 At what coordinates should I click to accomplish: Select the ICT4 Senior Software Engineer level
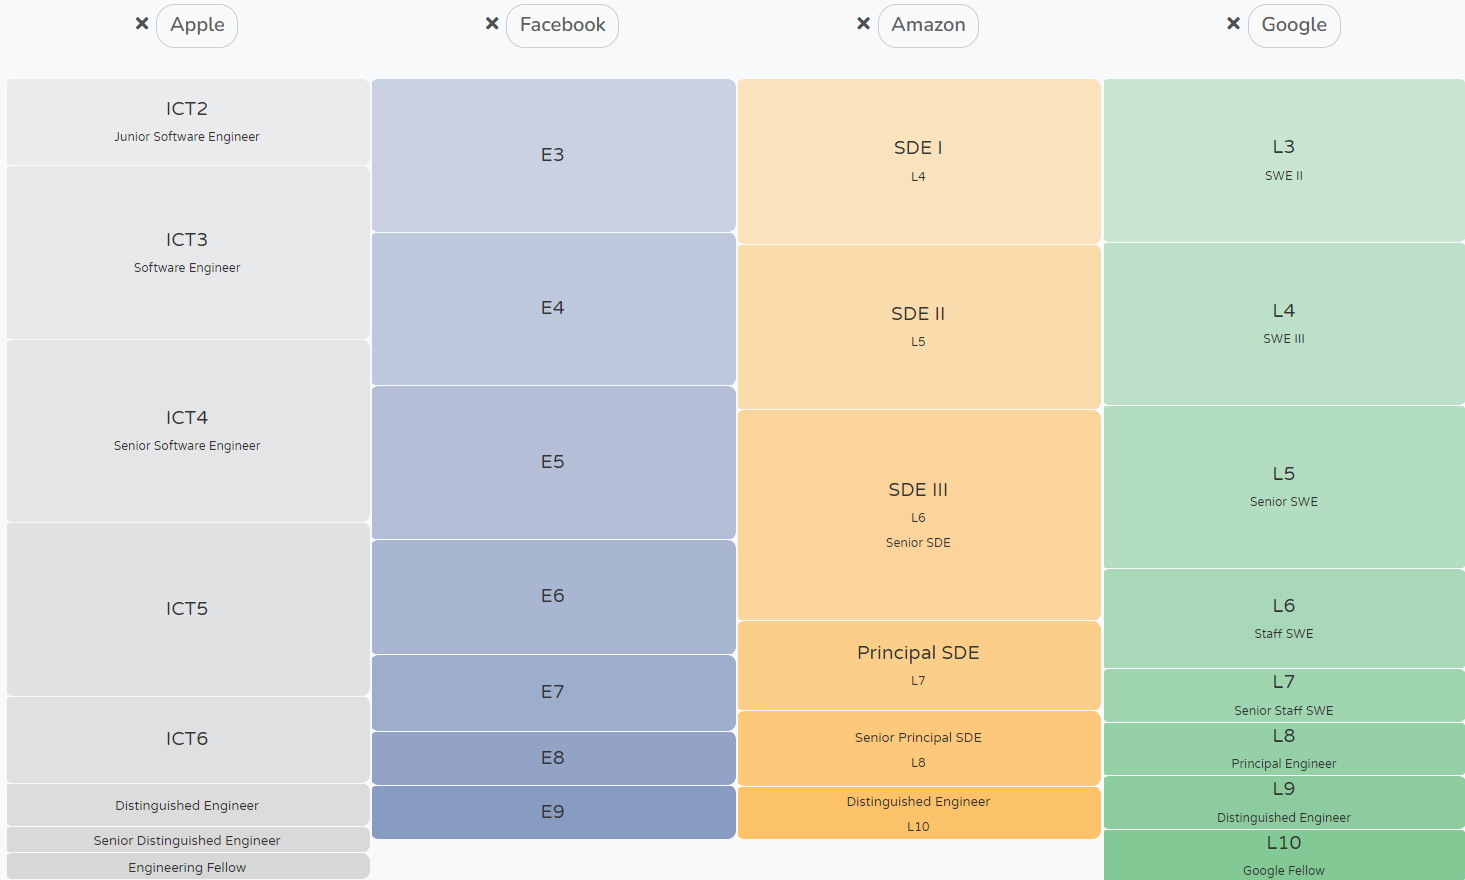coord(187,430)
